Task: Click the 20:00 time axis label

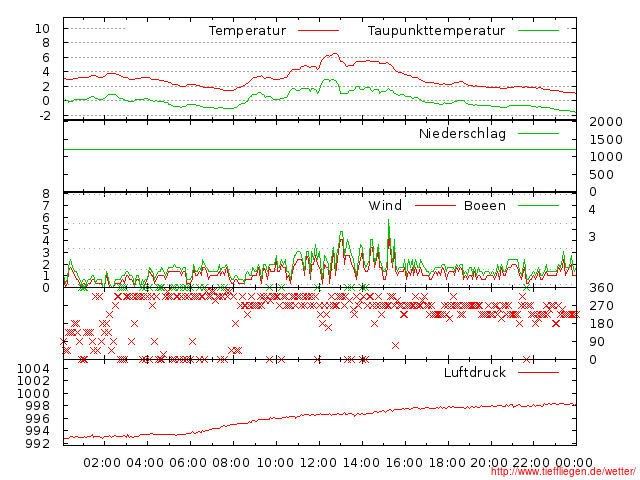Action: (x=489, y=463)
